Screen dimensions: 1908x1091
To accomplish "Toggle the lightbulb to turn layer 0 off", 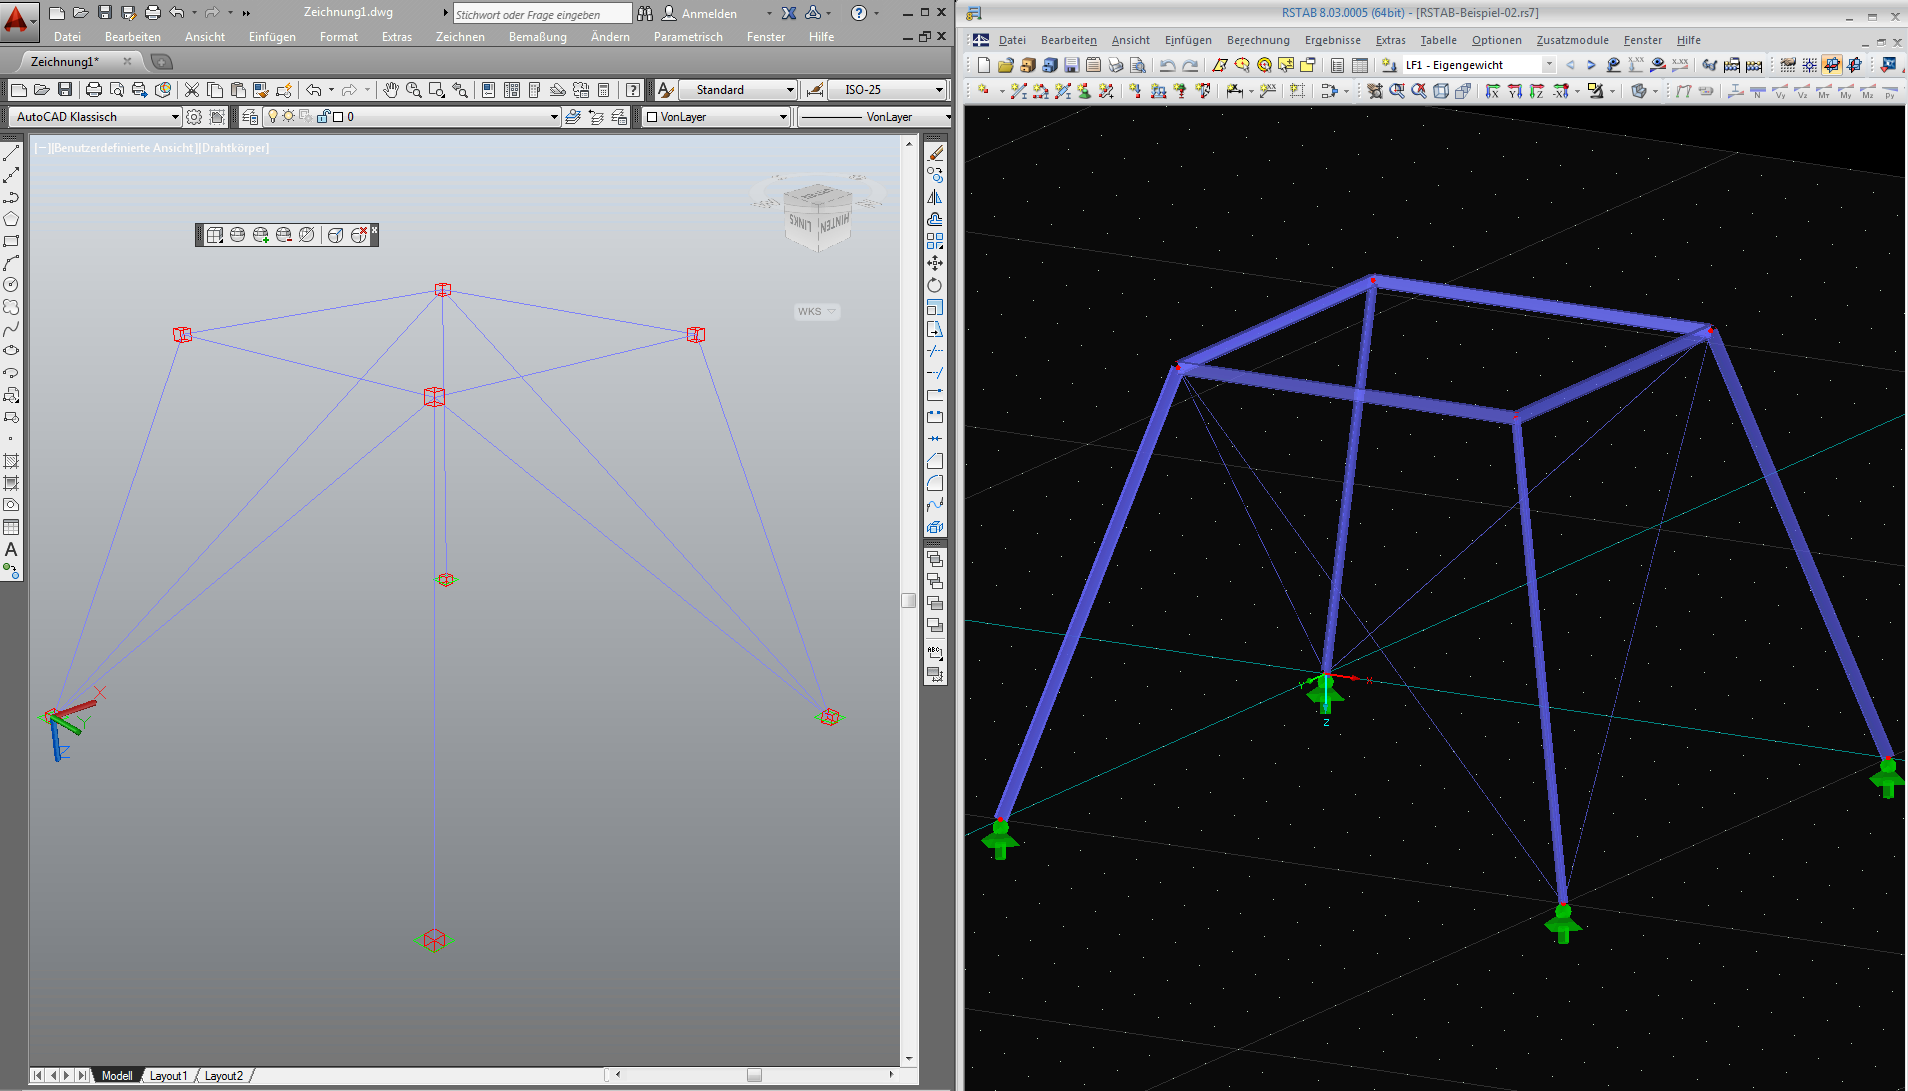I will coord(273,116).
